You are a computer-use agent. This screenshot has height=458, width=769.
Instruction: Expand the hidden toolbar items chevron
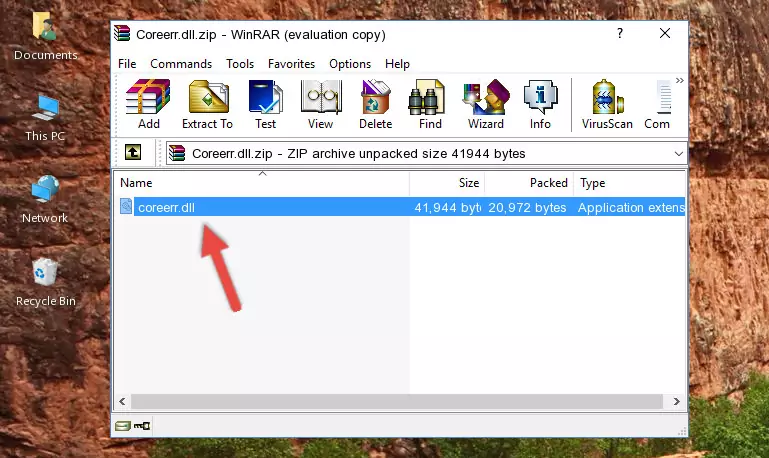680,80
